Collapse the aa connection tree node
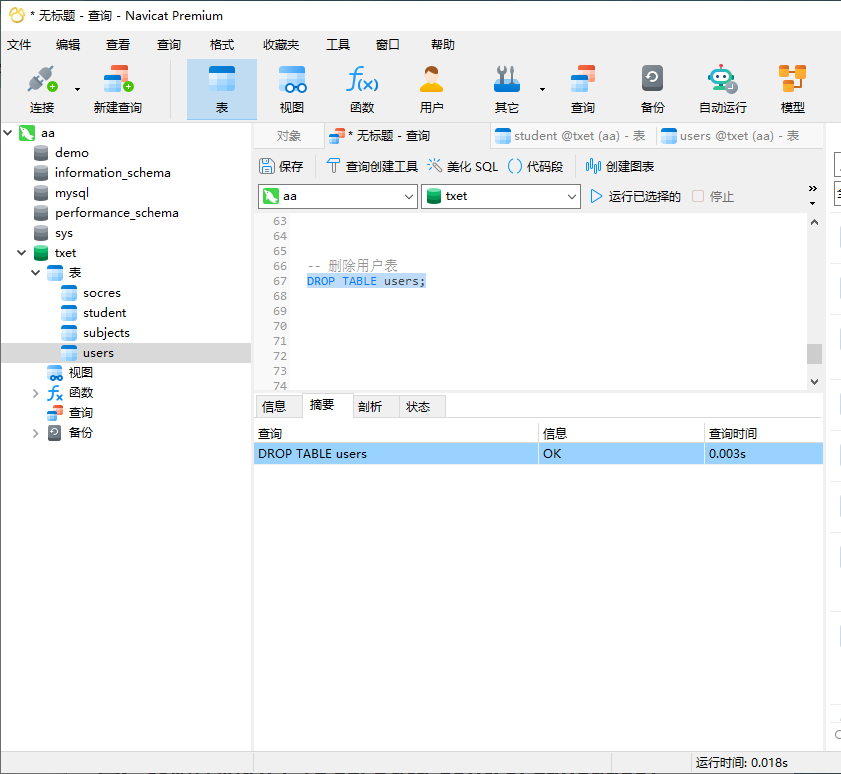This screenshot has width=841, height=774. click(x=8, y=132)
